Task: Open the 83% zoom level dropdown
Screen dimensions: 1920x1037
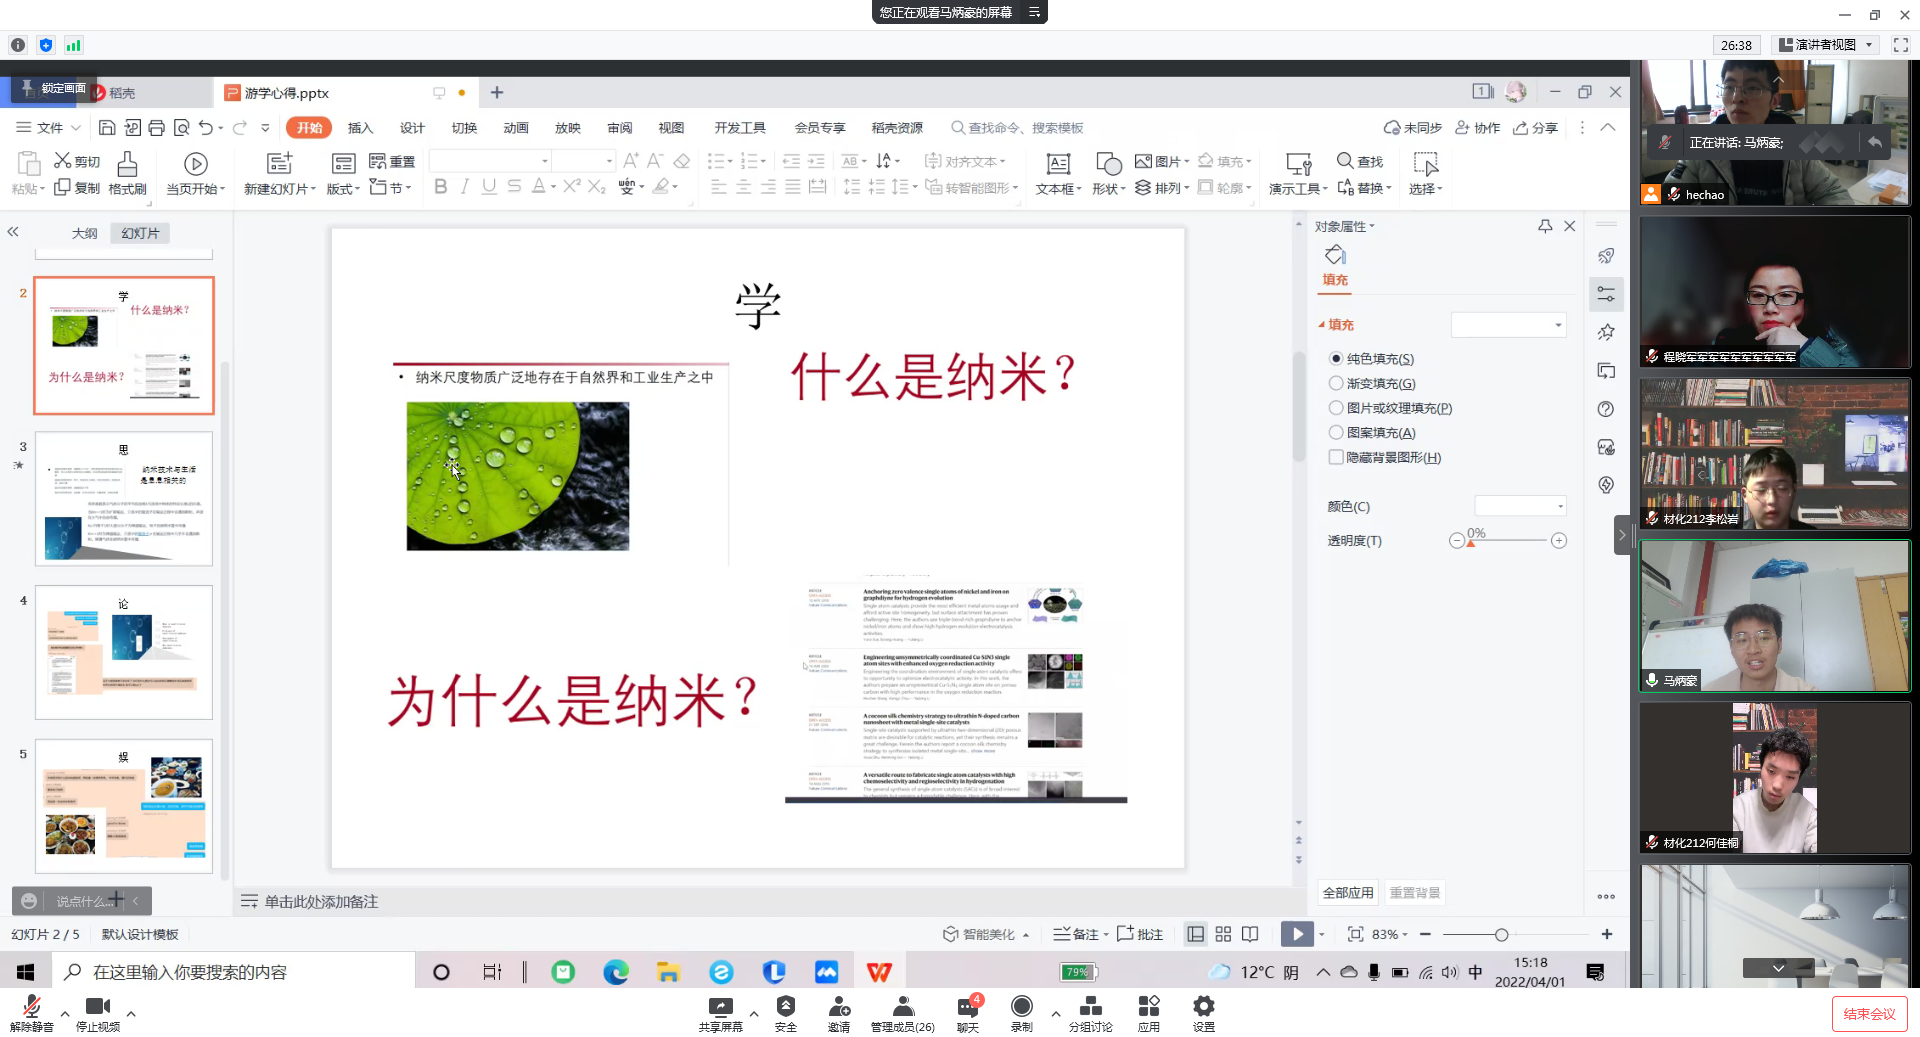Action: coord(1389,934)
